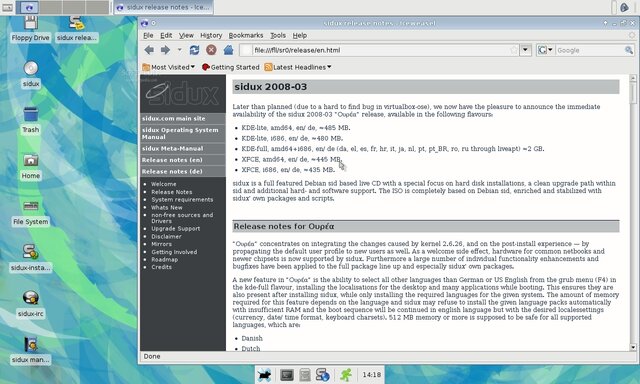Click the 14:18 clock in bottom panel
Image resolution: width=640 pixels, height=384 pixels.
tap(371, 375)
